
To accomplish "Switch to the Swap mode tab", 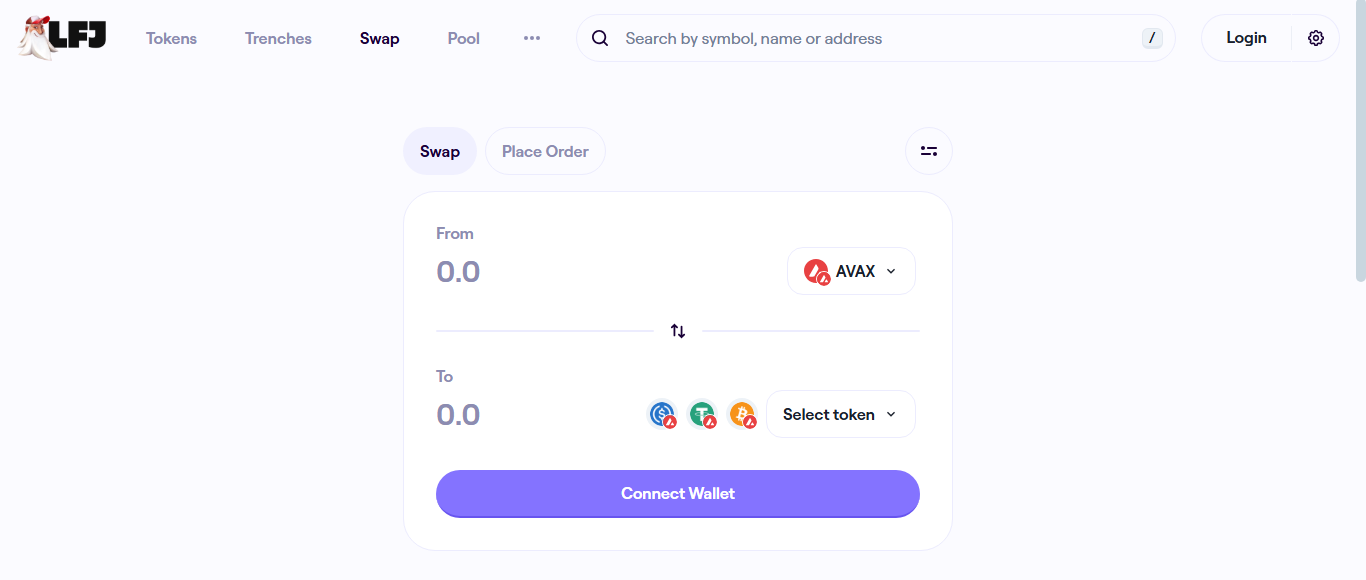I will 440,152.
